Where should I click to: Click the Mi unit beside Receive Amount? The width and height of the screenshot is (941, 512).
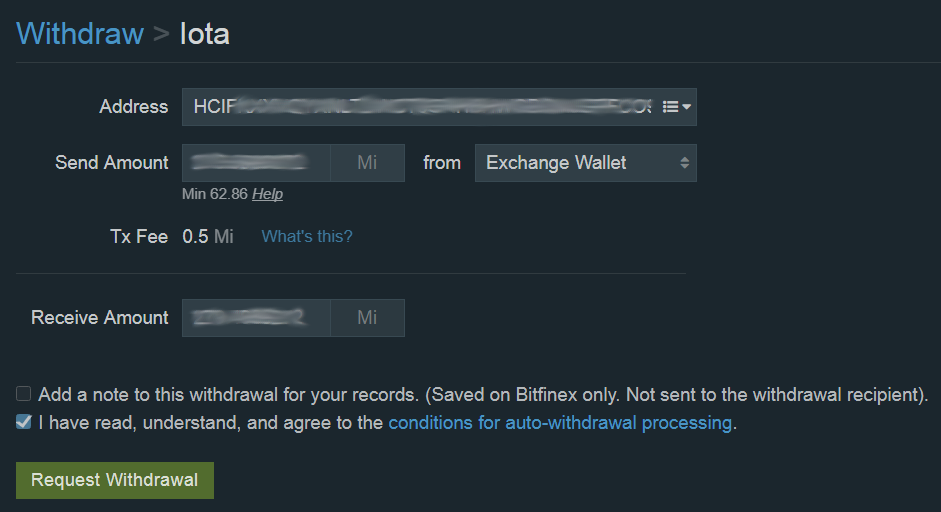[367, 318]
